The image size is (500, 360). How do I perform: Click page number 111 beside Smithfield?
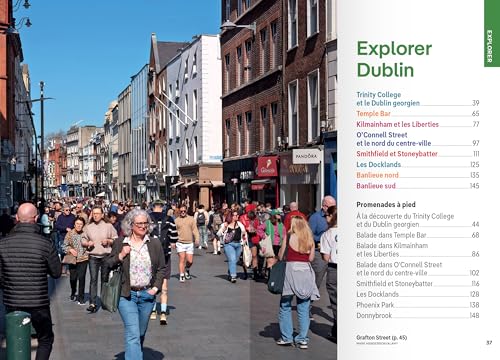tap(476, 154)
